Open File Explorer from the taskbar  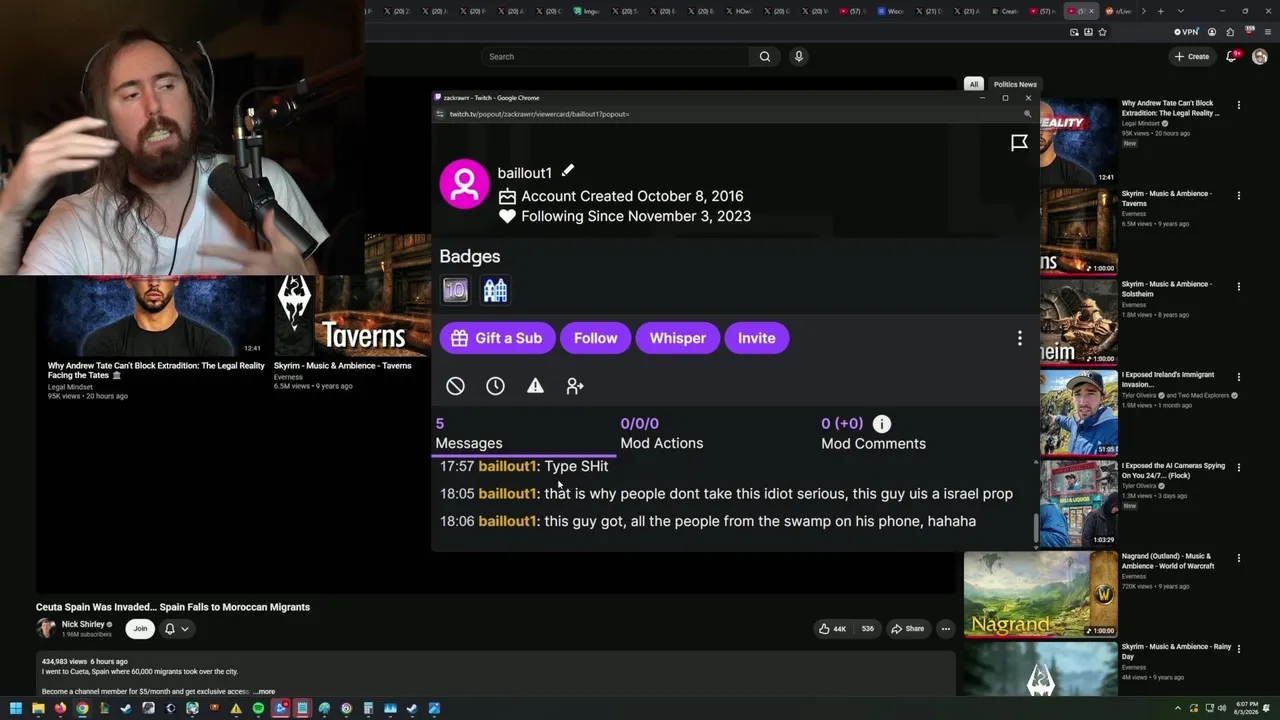pyautogui.click(x=38, y=709)
